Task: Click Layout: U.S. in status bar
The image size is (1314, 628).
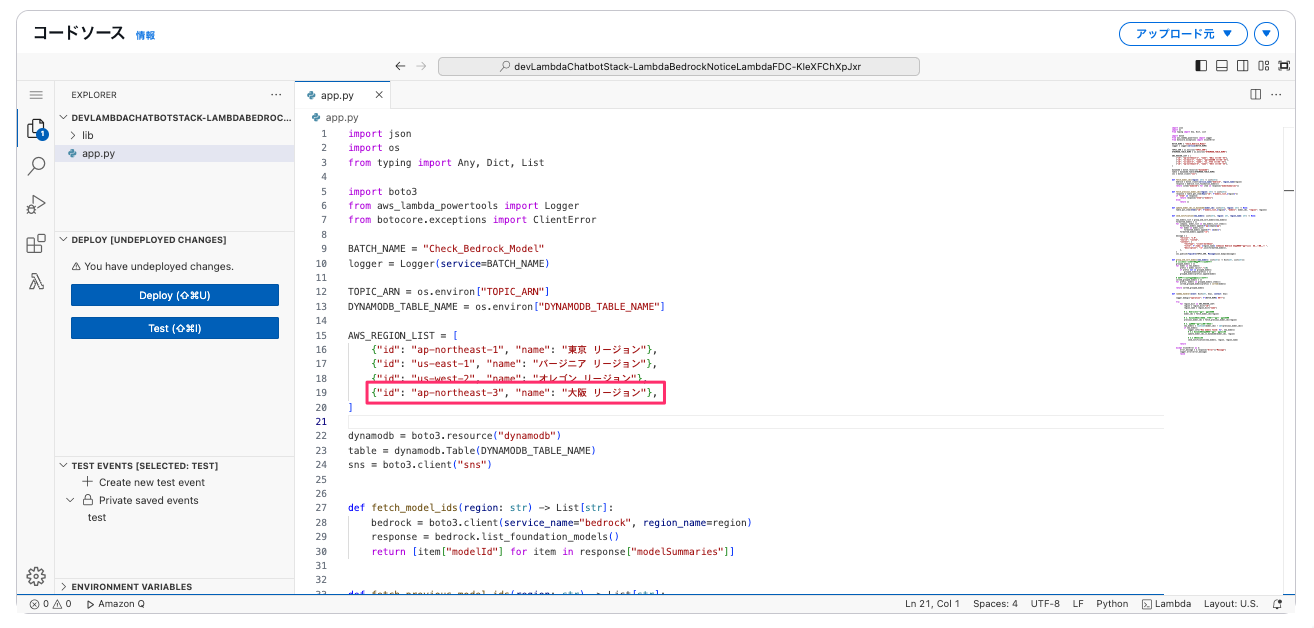Action: (1231, 604)
